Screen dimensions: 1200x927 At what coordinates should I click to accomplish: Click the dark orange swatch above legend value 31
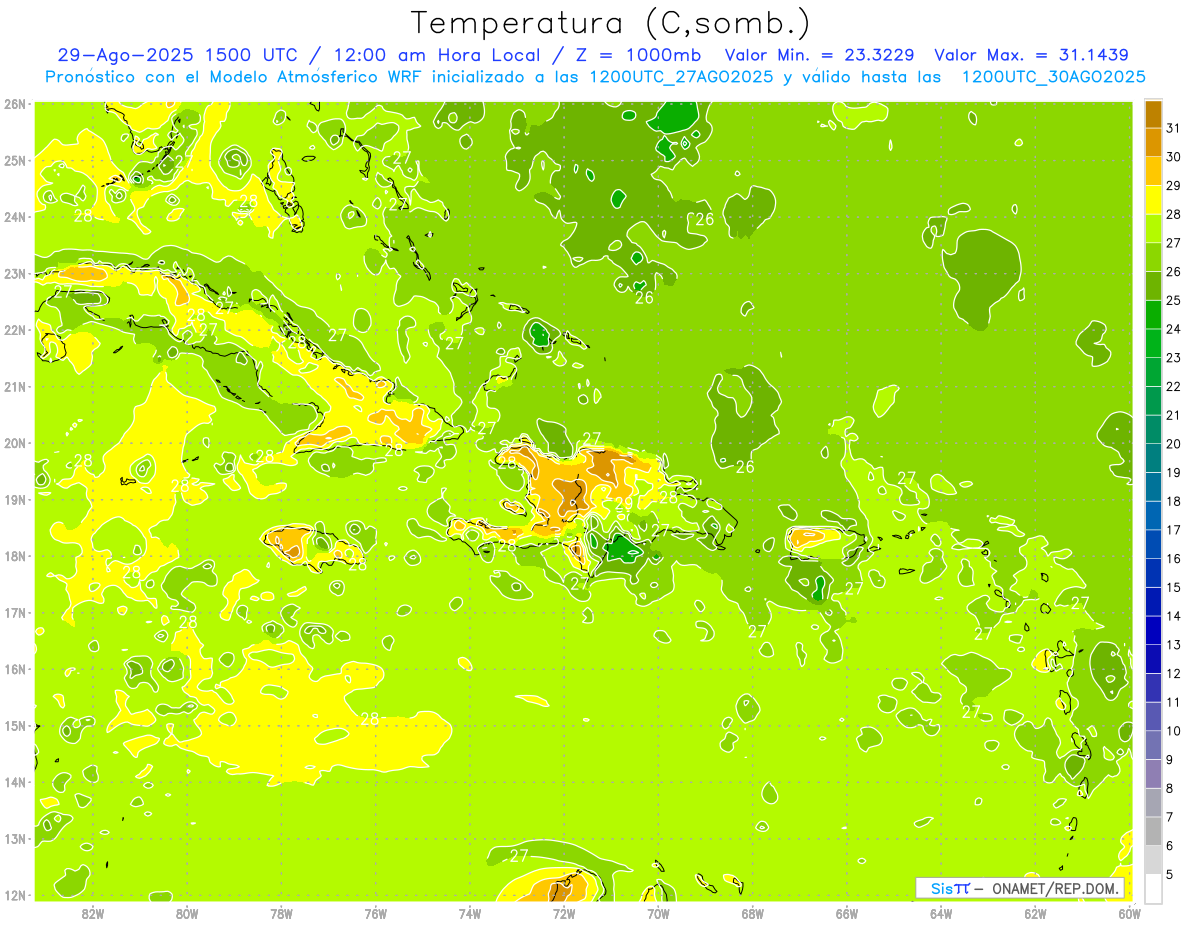pos(1153,114)
